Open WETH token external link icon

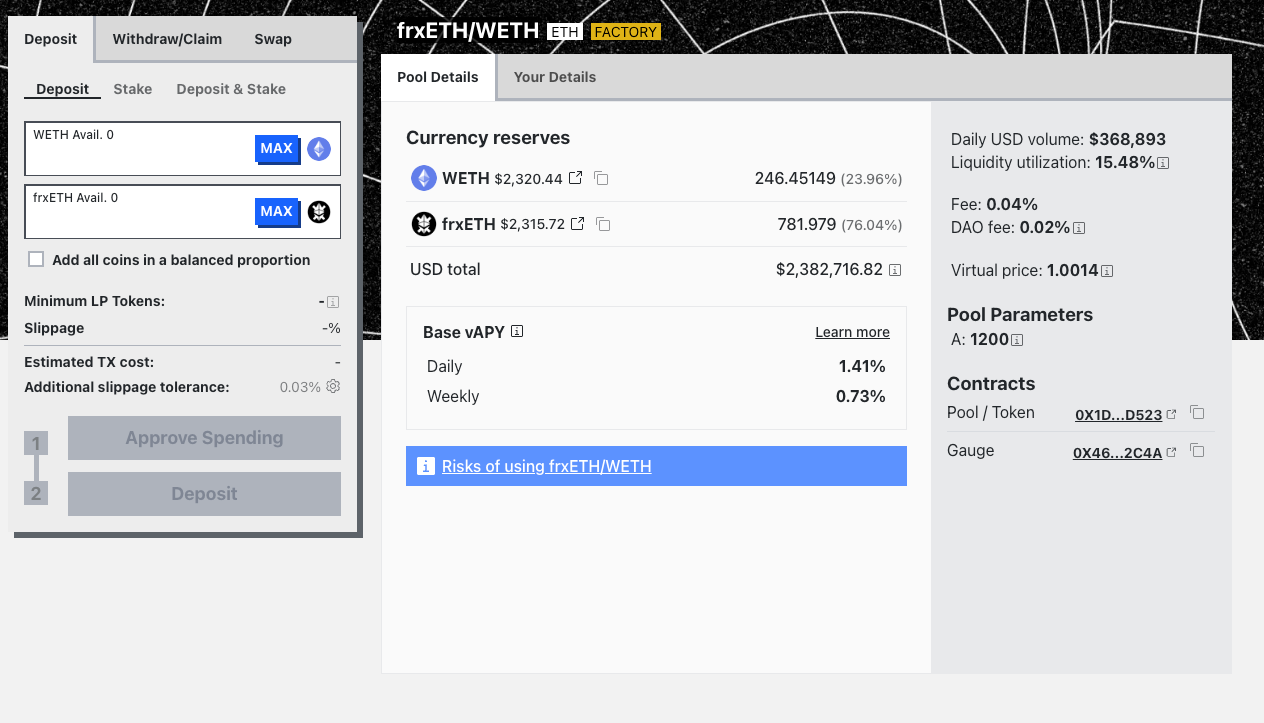576,178
